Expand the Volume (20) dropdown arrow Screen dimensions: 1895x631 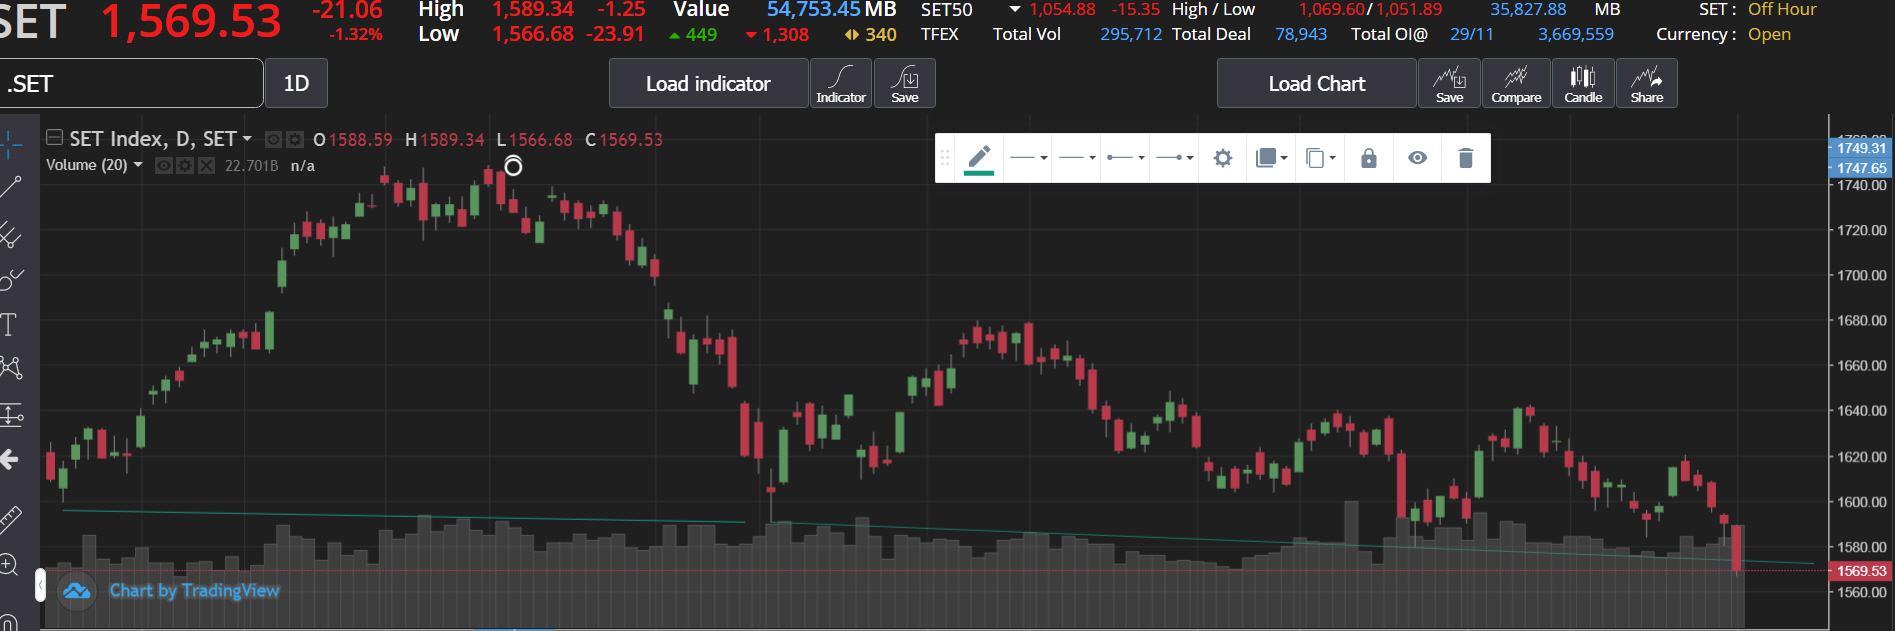coord(138,165)
